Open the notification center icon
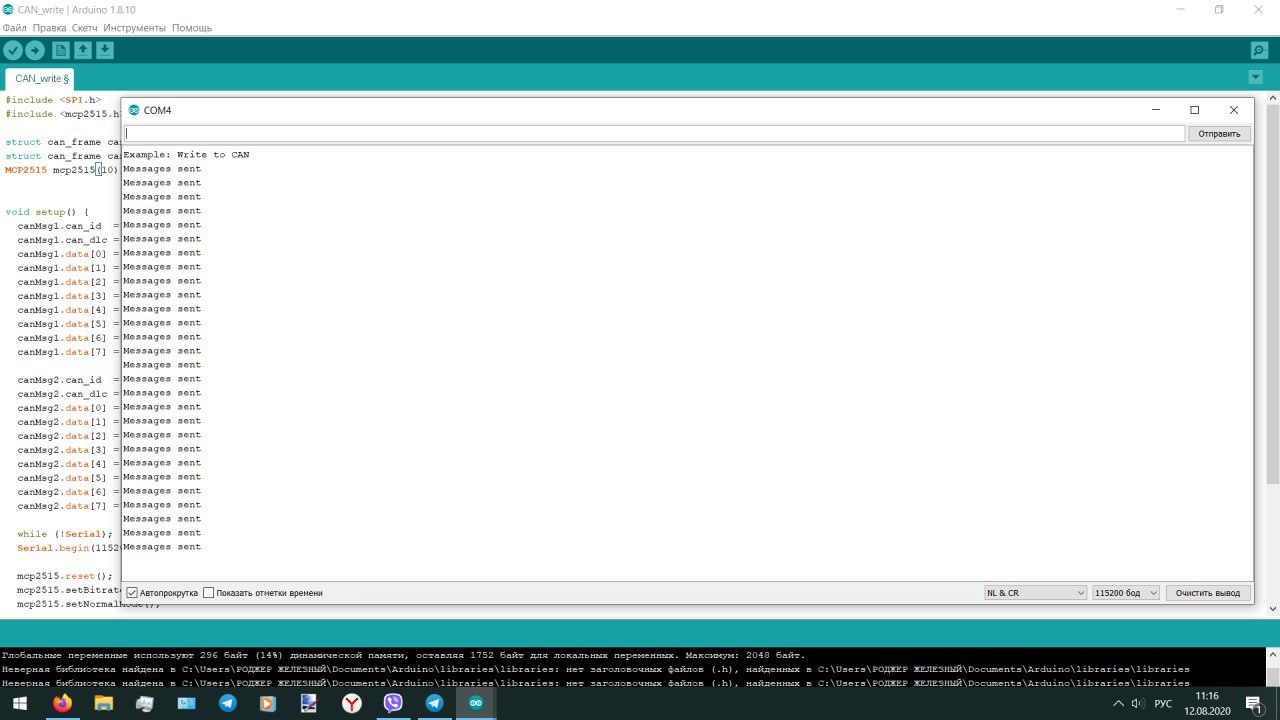The height and width of the screenshot is (720, 1280). 1254,704
